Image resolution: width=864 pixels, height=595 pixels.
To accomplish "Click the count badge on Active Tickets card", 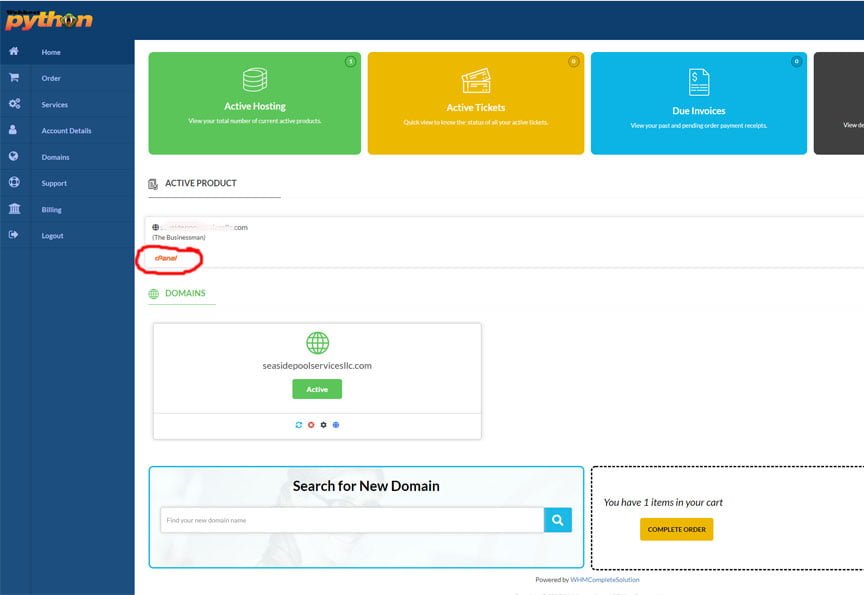I will (573, 61).
